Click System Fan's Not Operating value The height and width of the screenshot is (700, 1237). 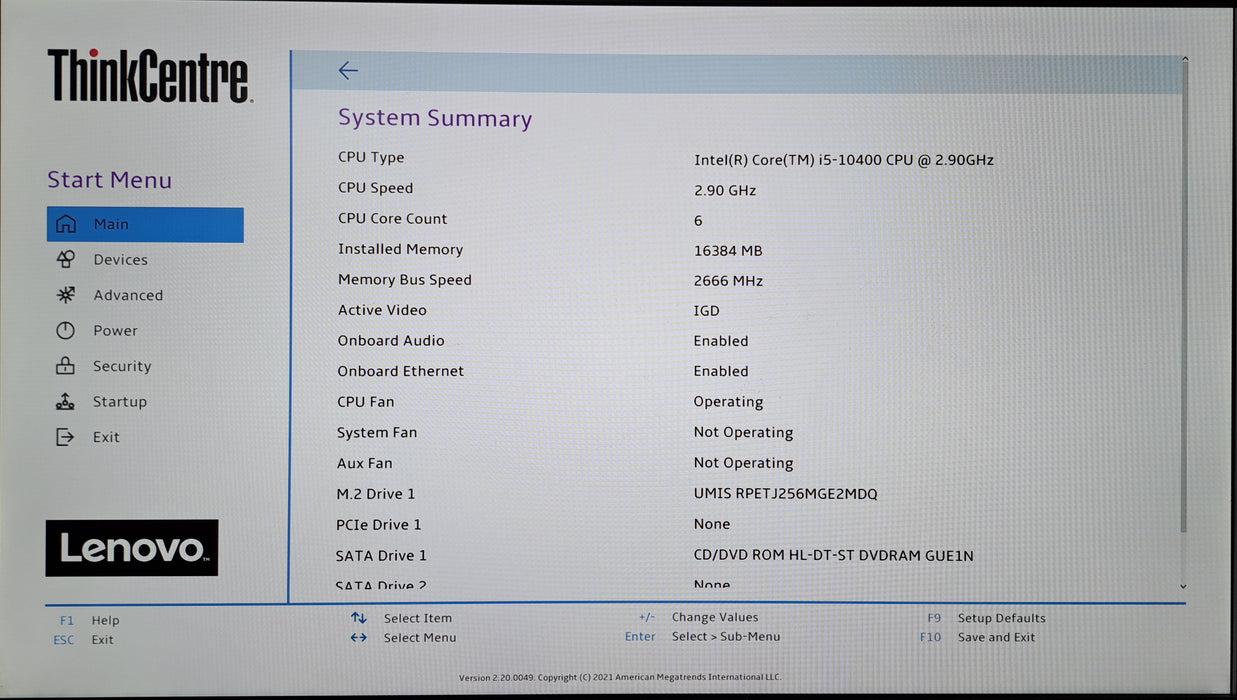click(743, 433)
